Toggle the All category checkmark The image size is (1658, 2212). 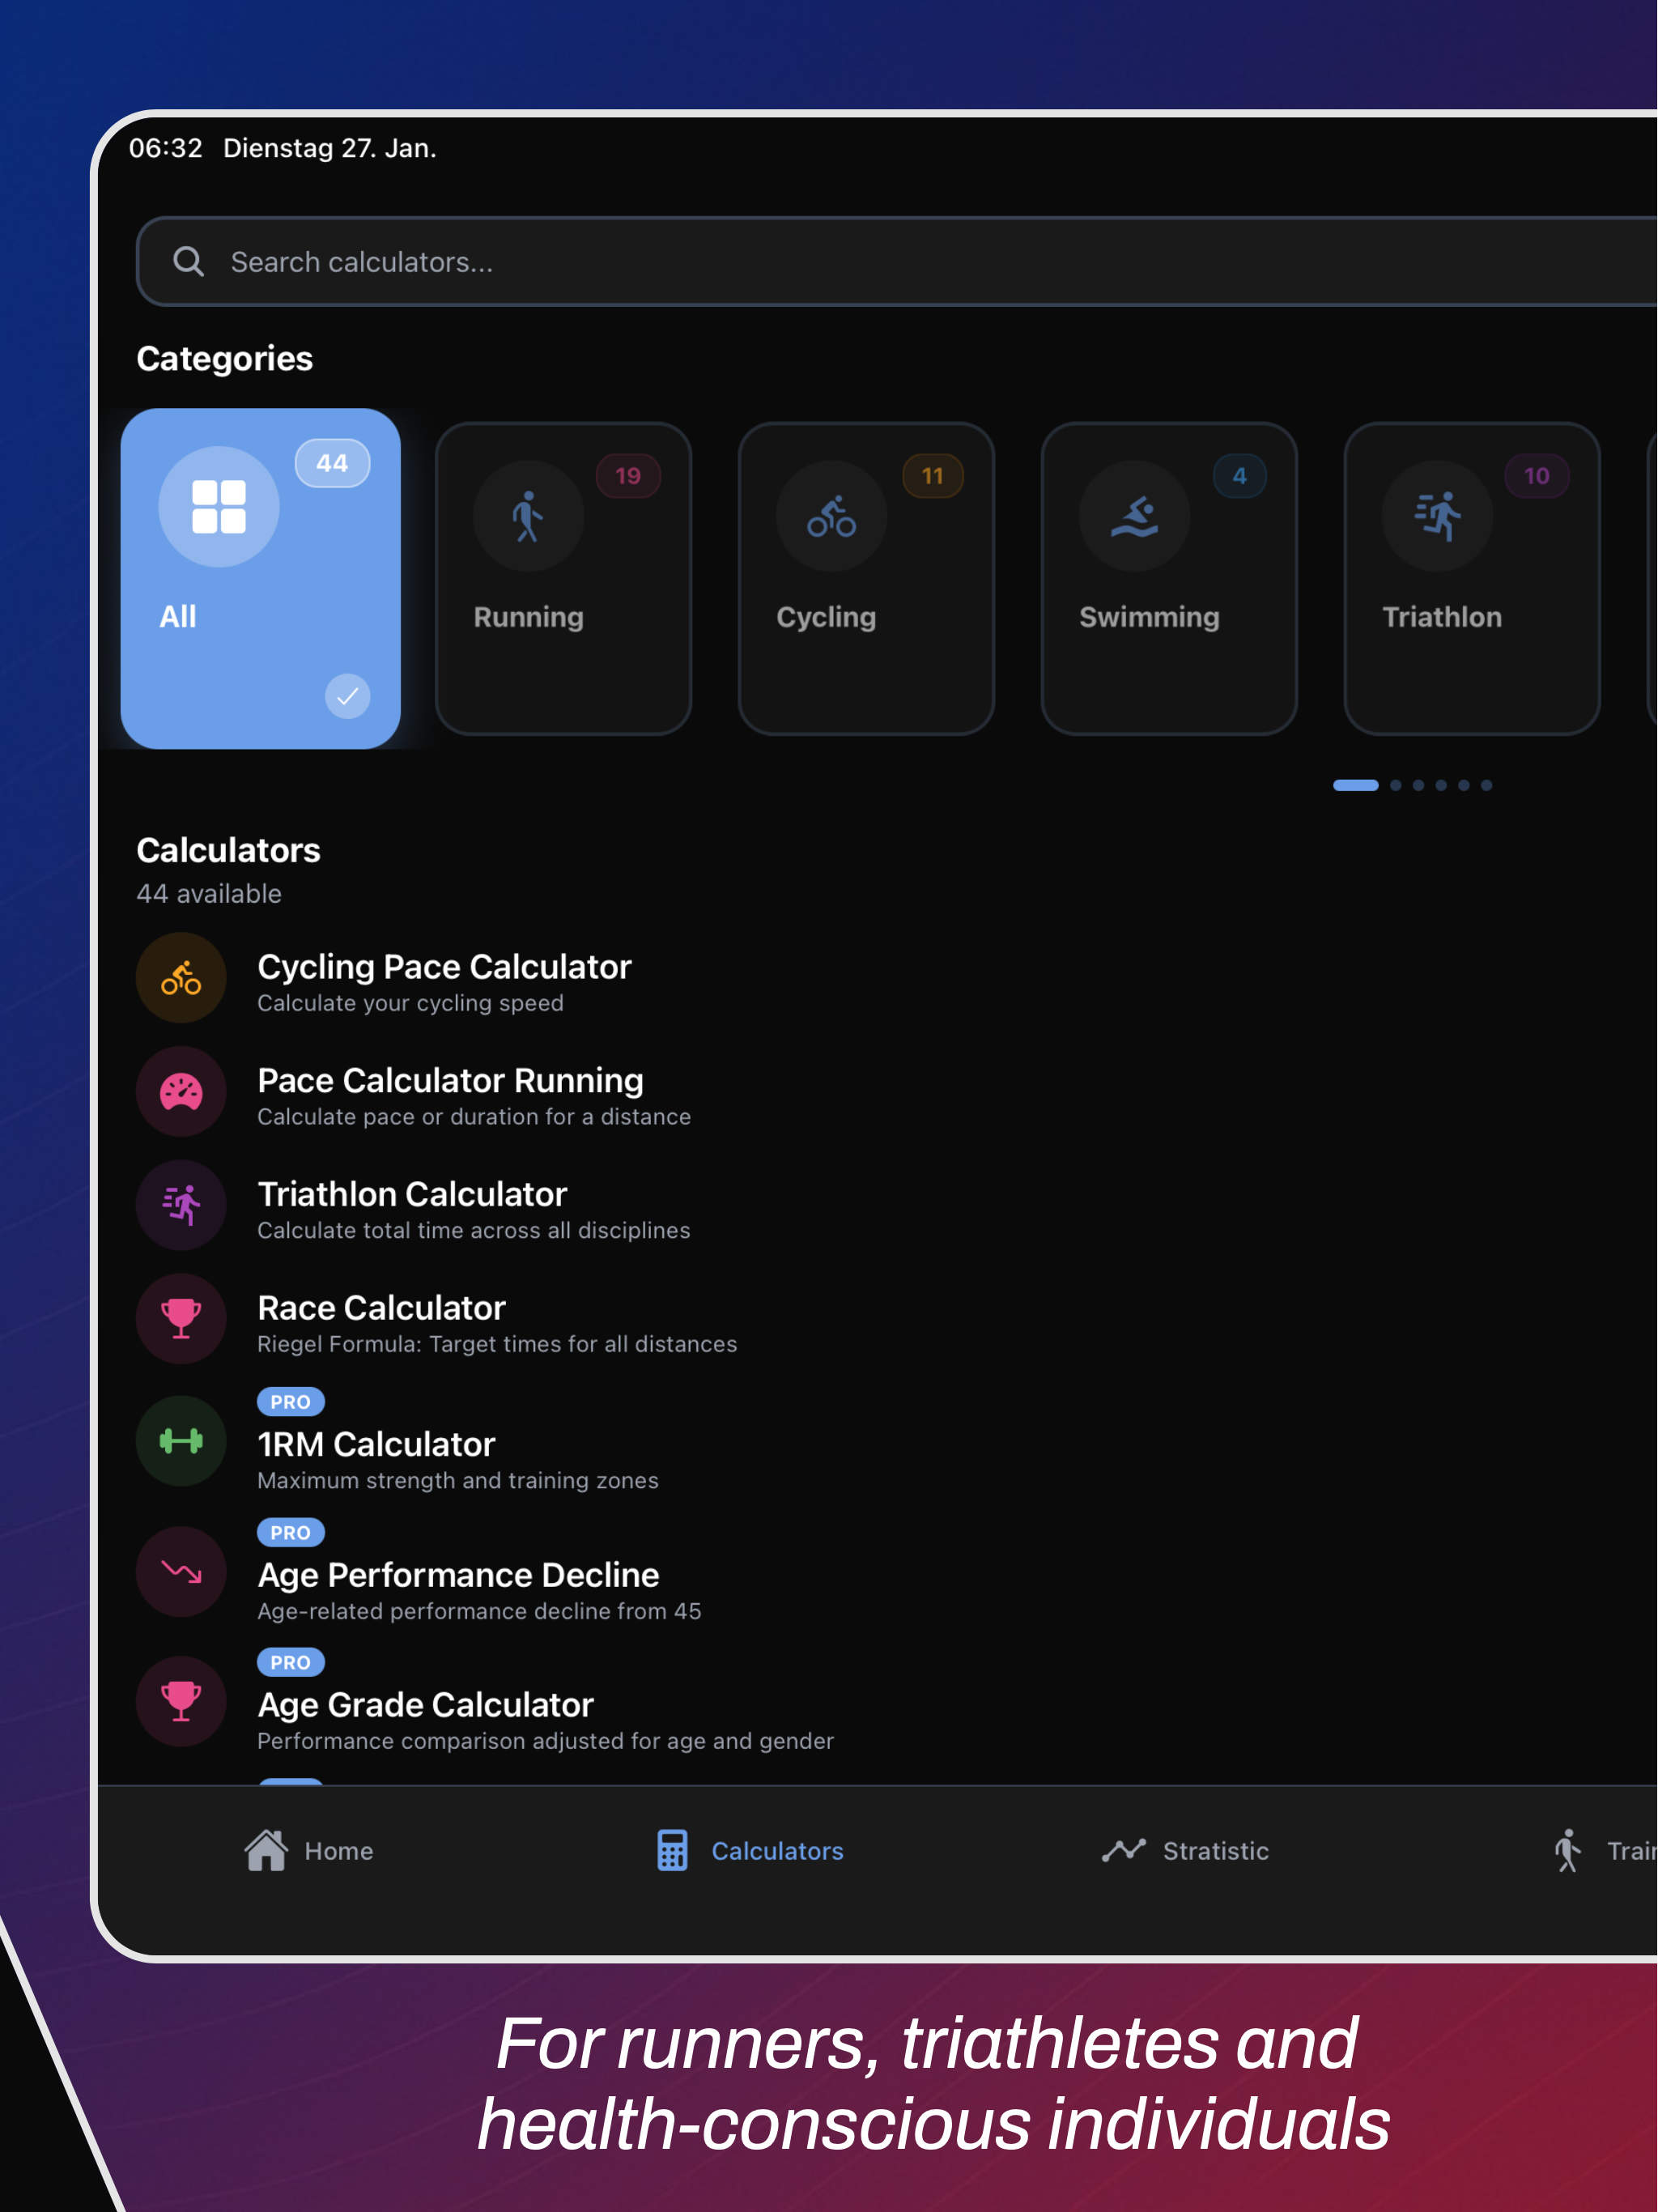point(347,696)
